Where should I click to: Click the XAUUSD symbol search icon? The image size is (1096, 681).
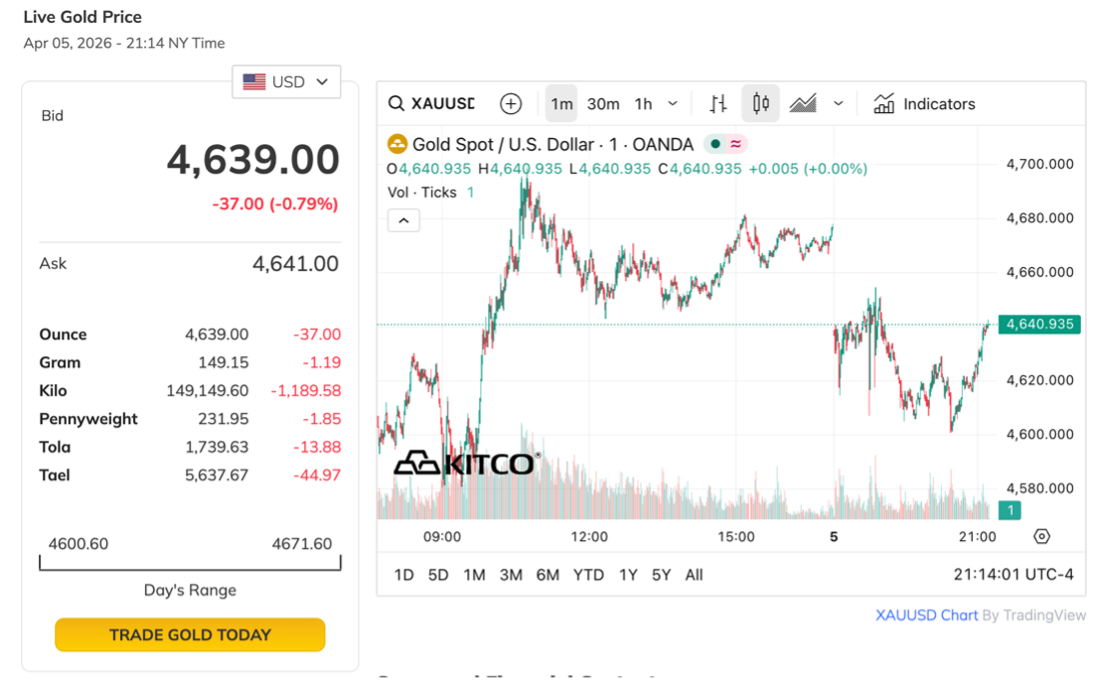click(x=397, y=104)
